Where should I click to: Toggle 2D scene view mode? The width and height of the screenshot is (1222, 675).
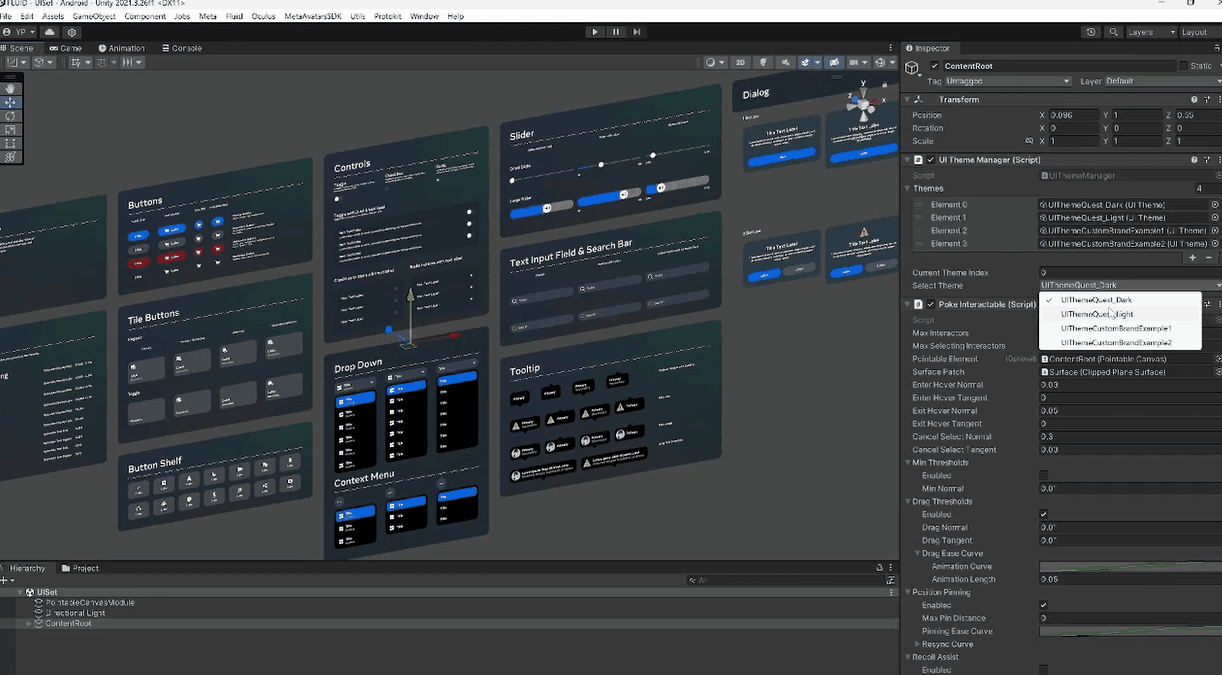click(x=740, y=63)
